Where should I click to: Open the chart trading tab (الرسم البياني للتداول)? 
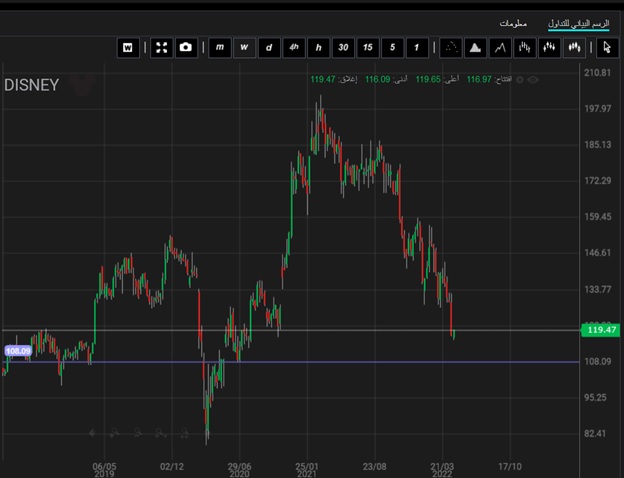578,24
